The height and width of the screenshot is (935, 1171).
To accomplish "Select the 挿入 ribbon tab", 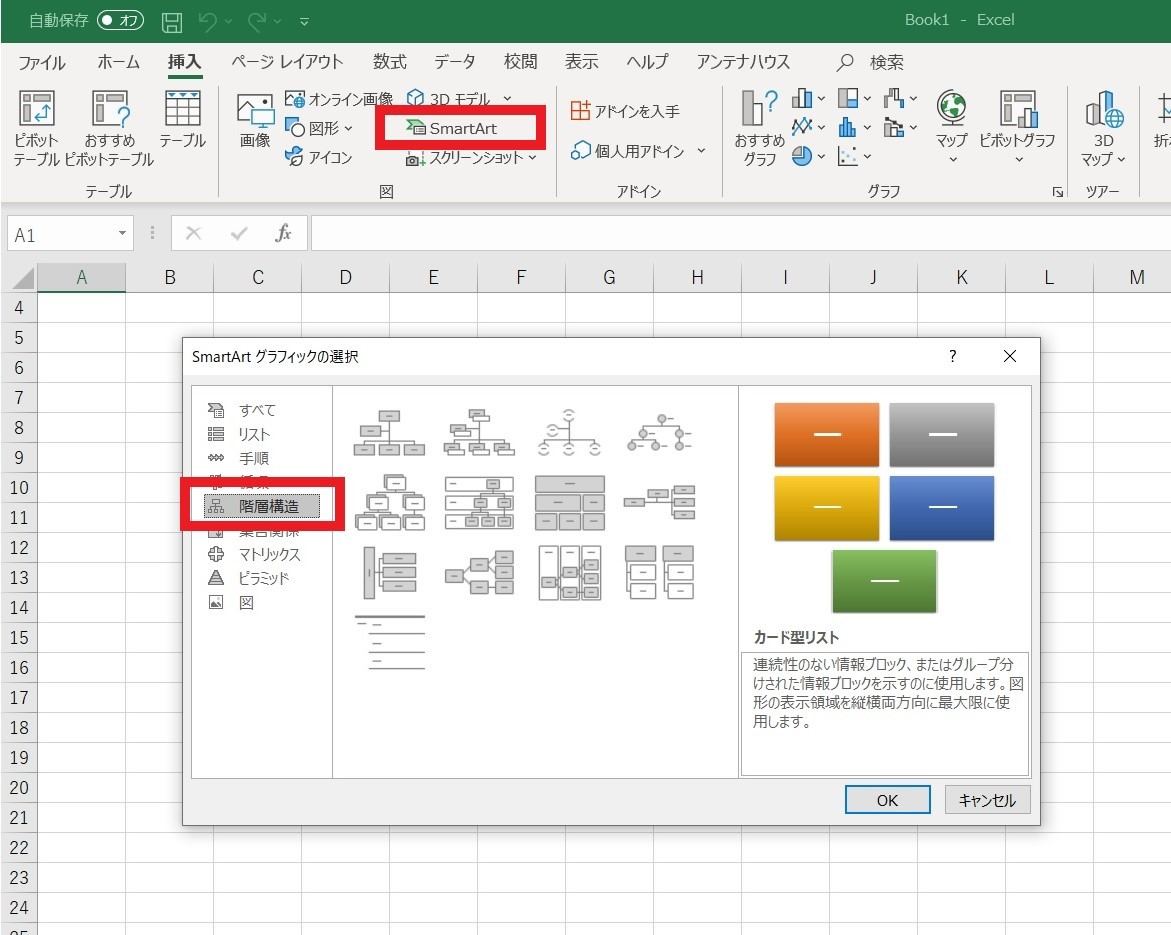I will 184,62.
